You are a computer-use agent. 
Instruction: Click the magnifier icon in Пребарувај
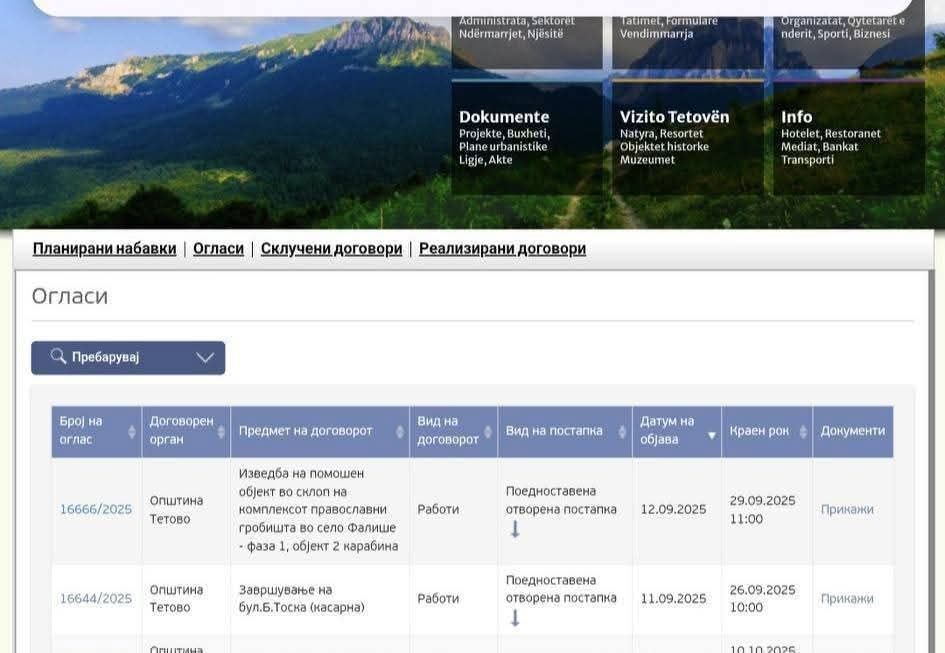58,357
